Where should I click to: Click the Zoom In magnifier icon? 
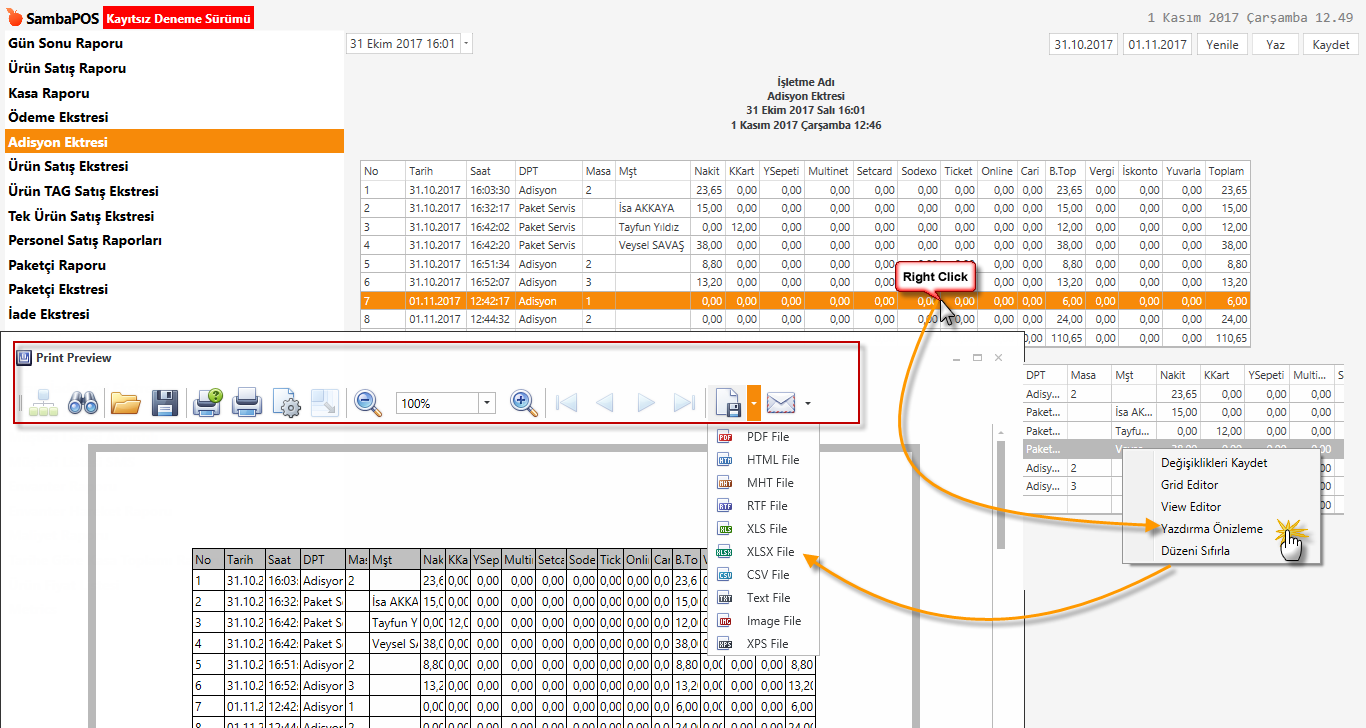tap(524, 403)
